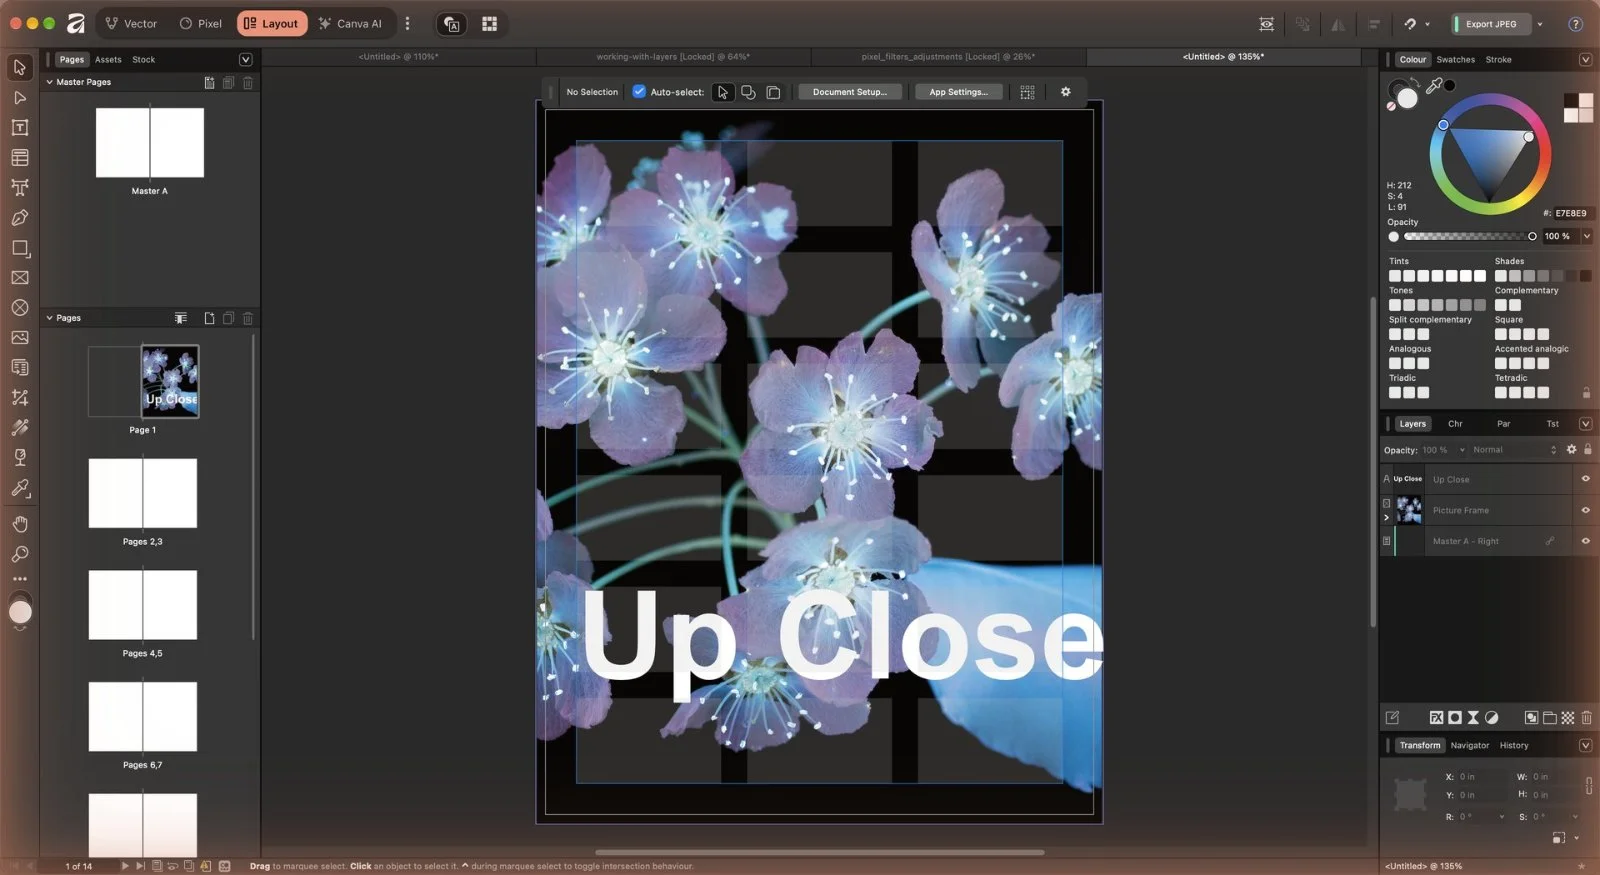Image resolution: width=1600 pixels, height=875 pixels.
Task: Select the Colour Picker eyedropper tool
Action: pyautogui.click(x=19, y=488)
